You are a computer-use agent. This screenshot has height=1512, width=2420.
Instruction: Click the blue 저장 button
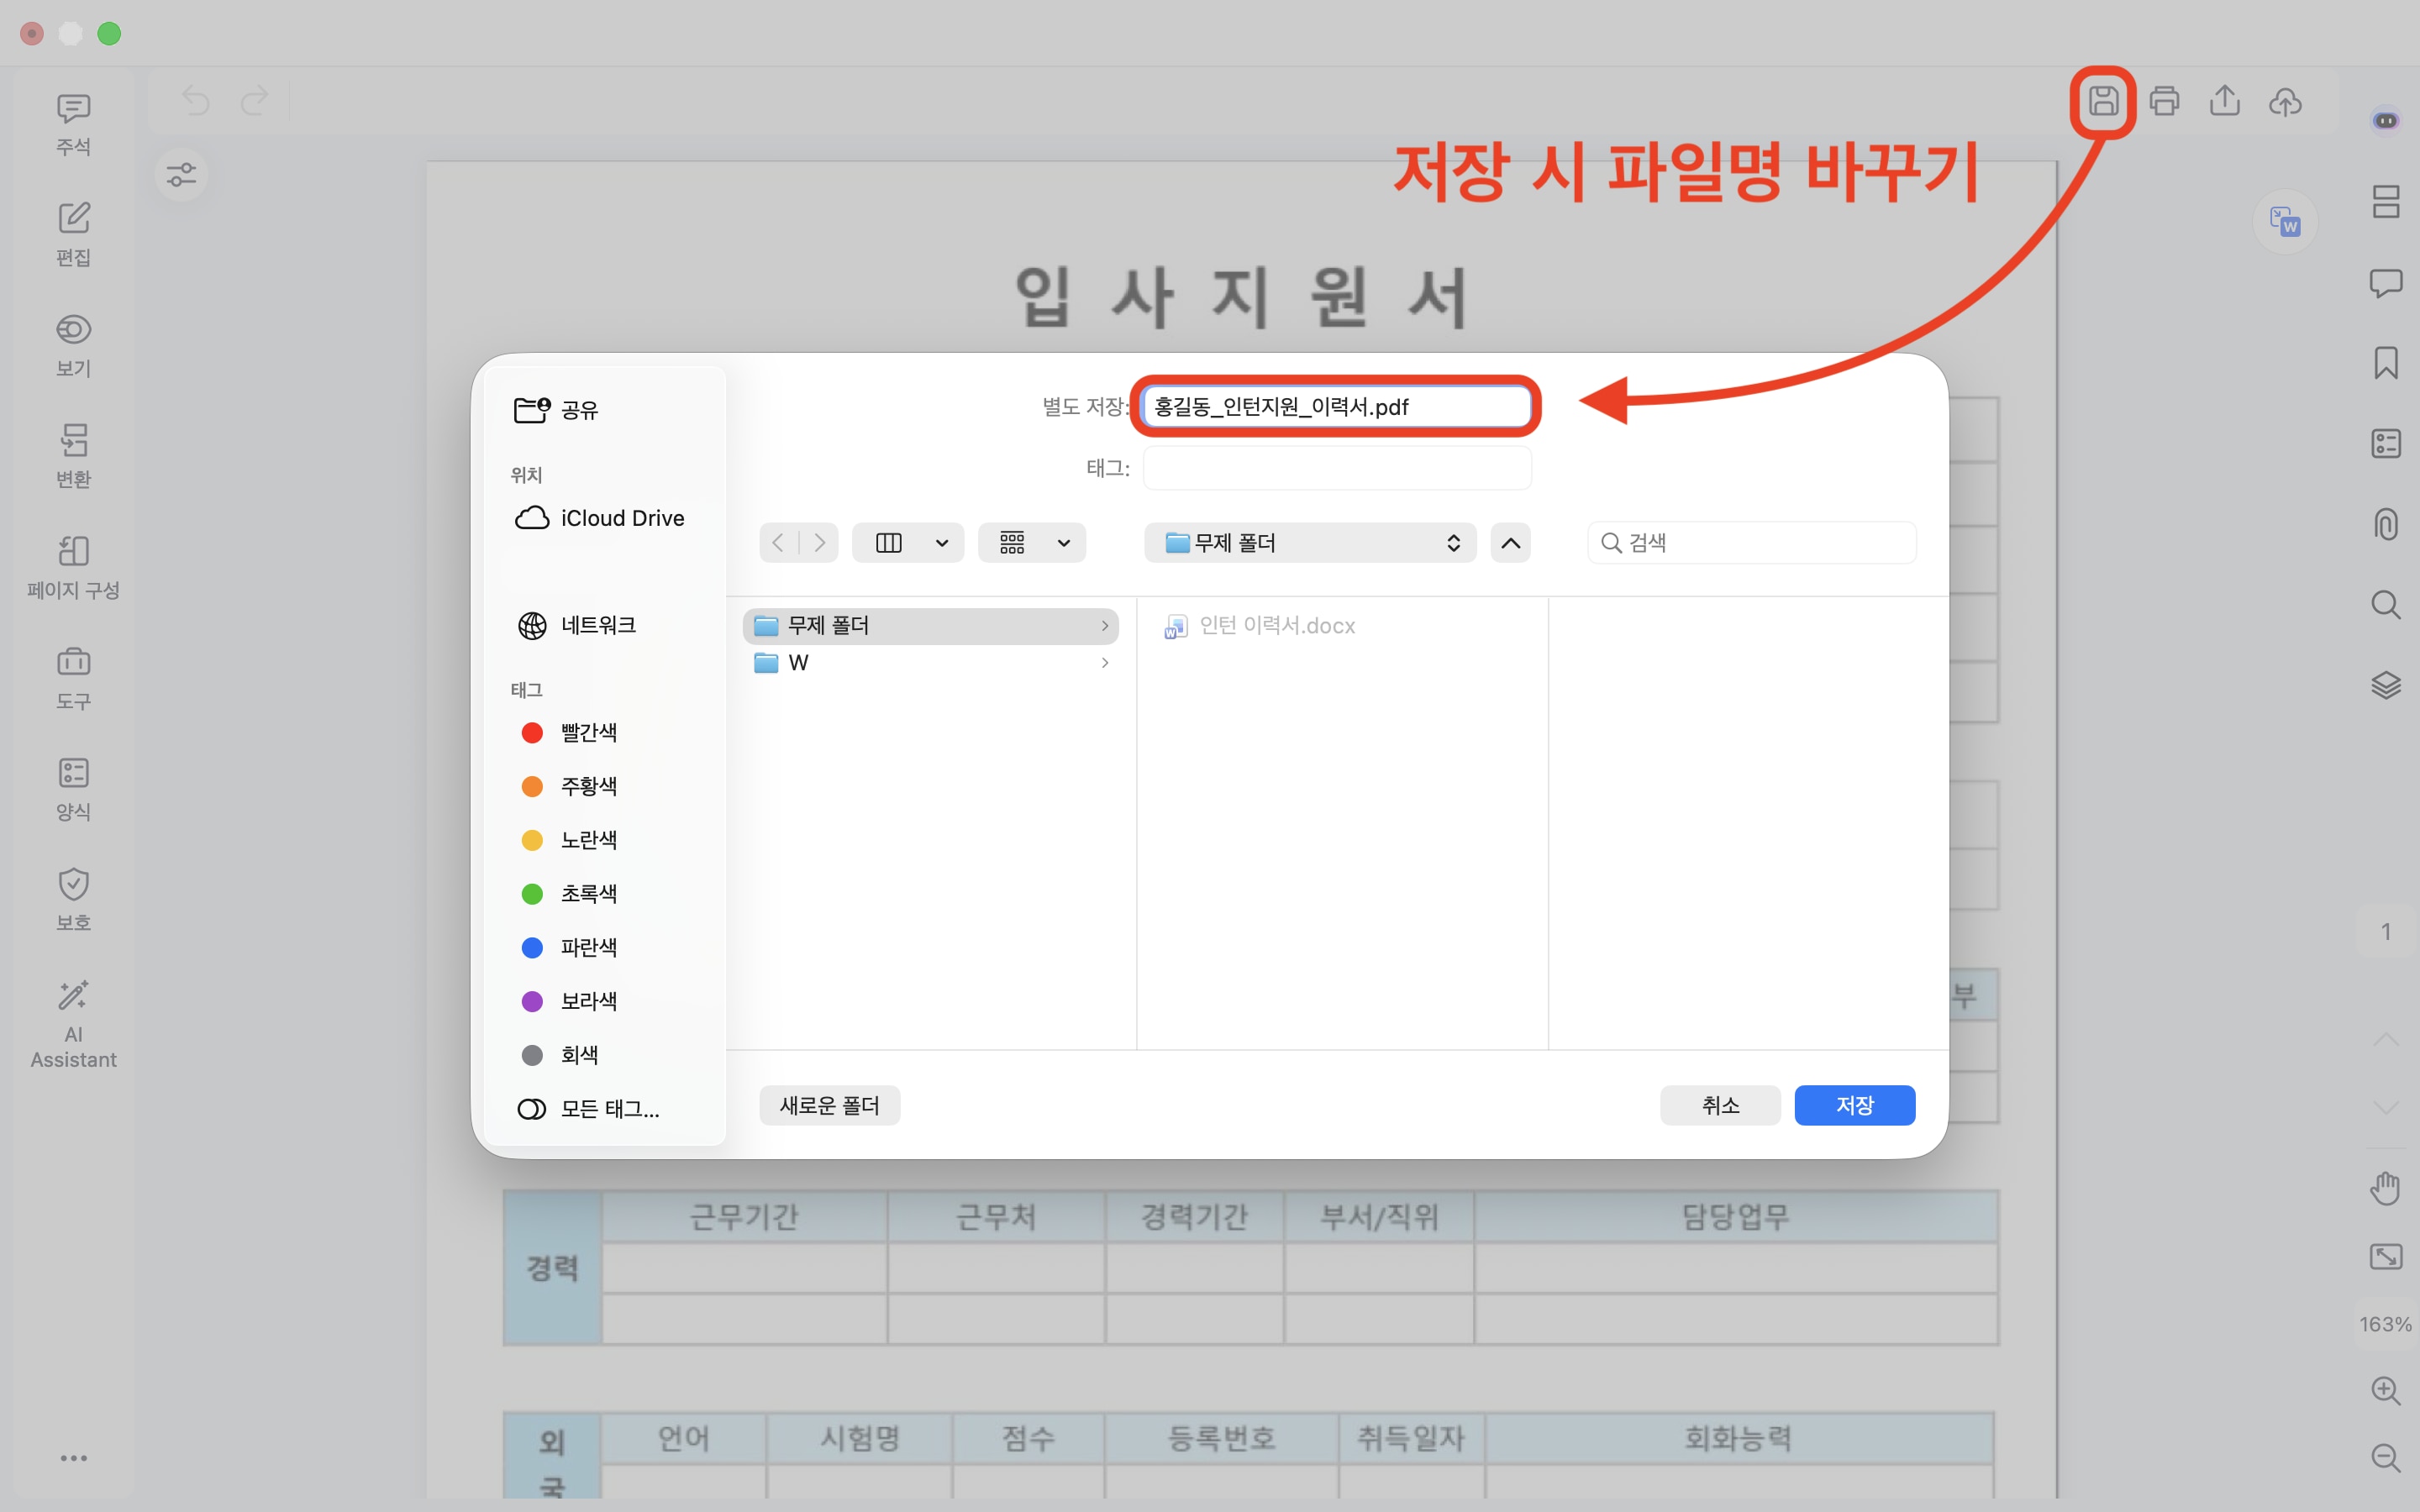(1854, 1105)
